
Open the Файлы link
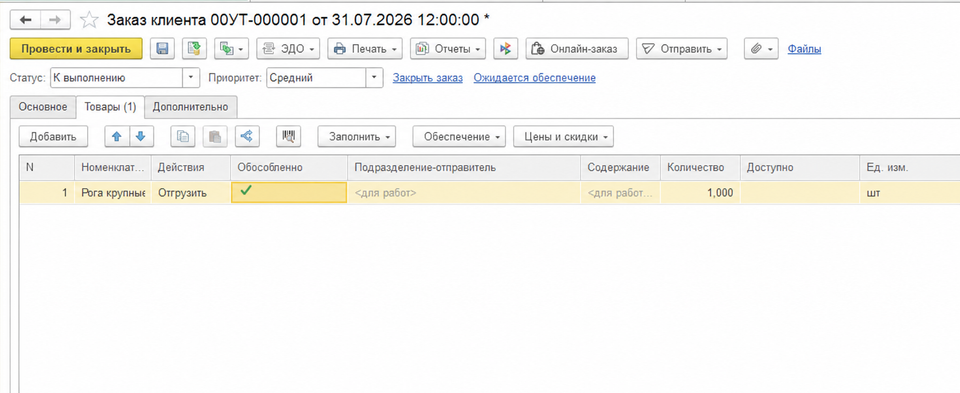click(x=804, y=49)
